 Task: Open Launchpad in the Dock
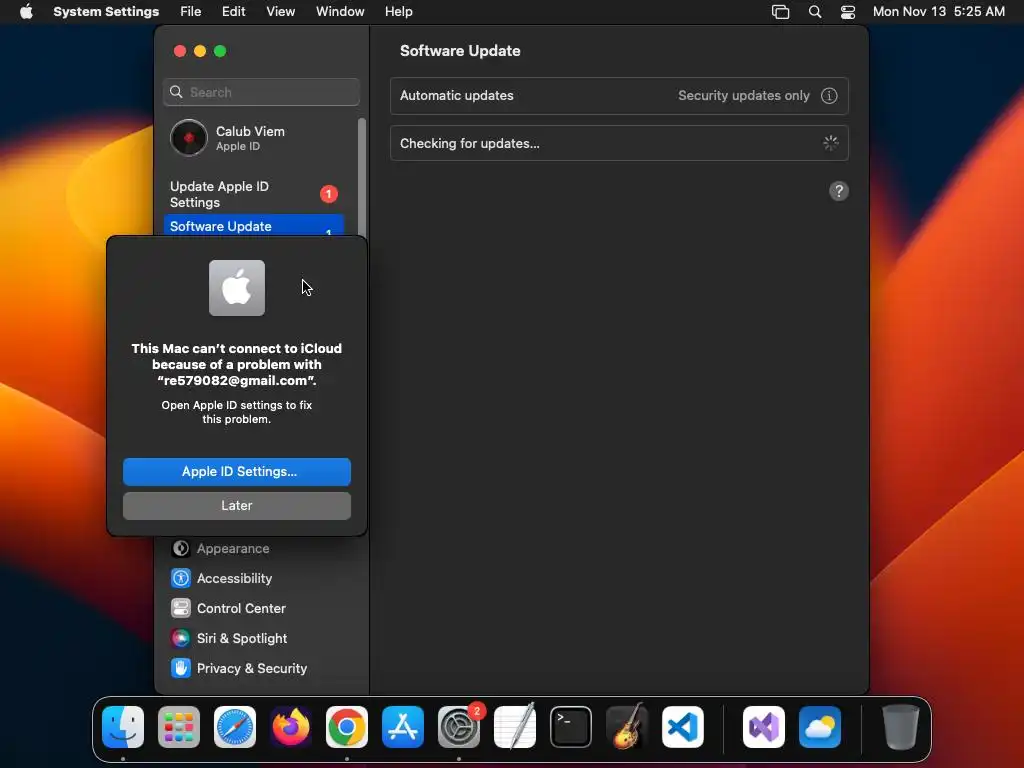(x=179, y=727)
